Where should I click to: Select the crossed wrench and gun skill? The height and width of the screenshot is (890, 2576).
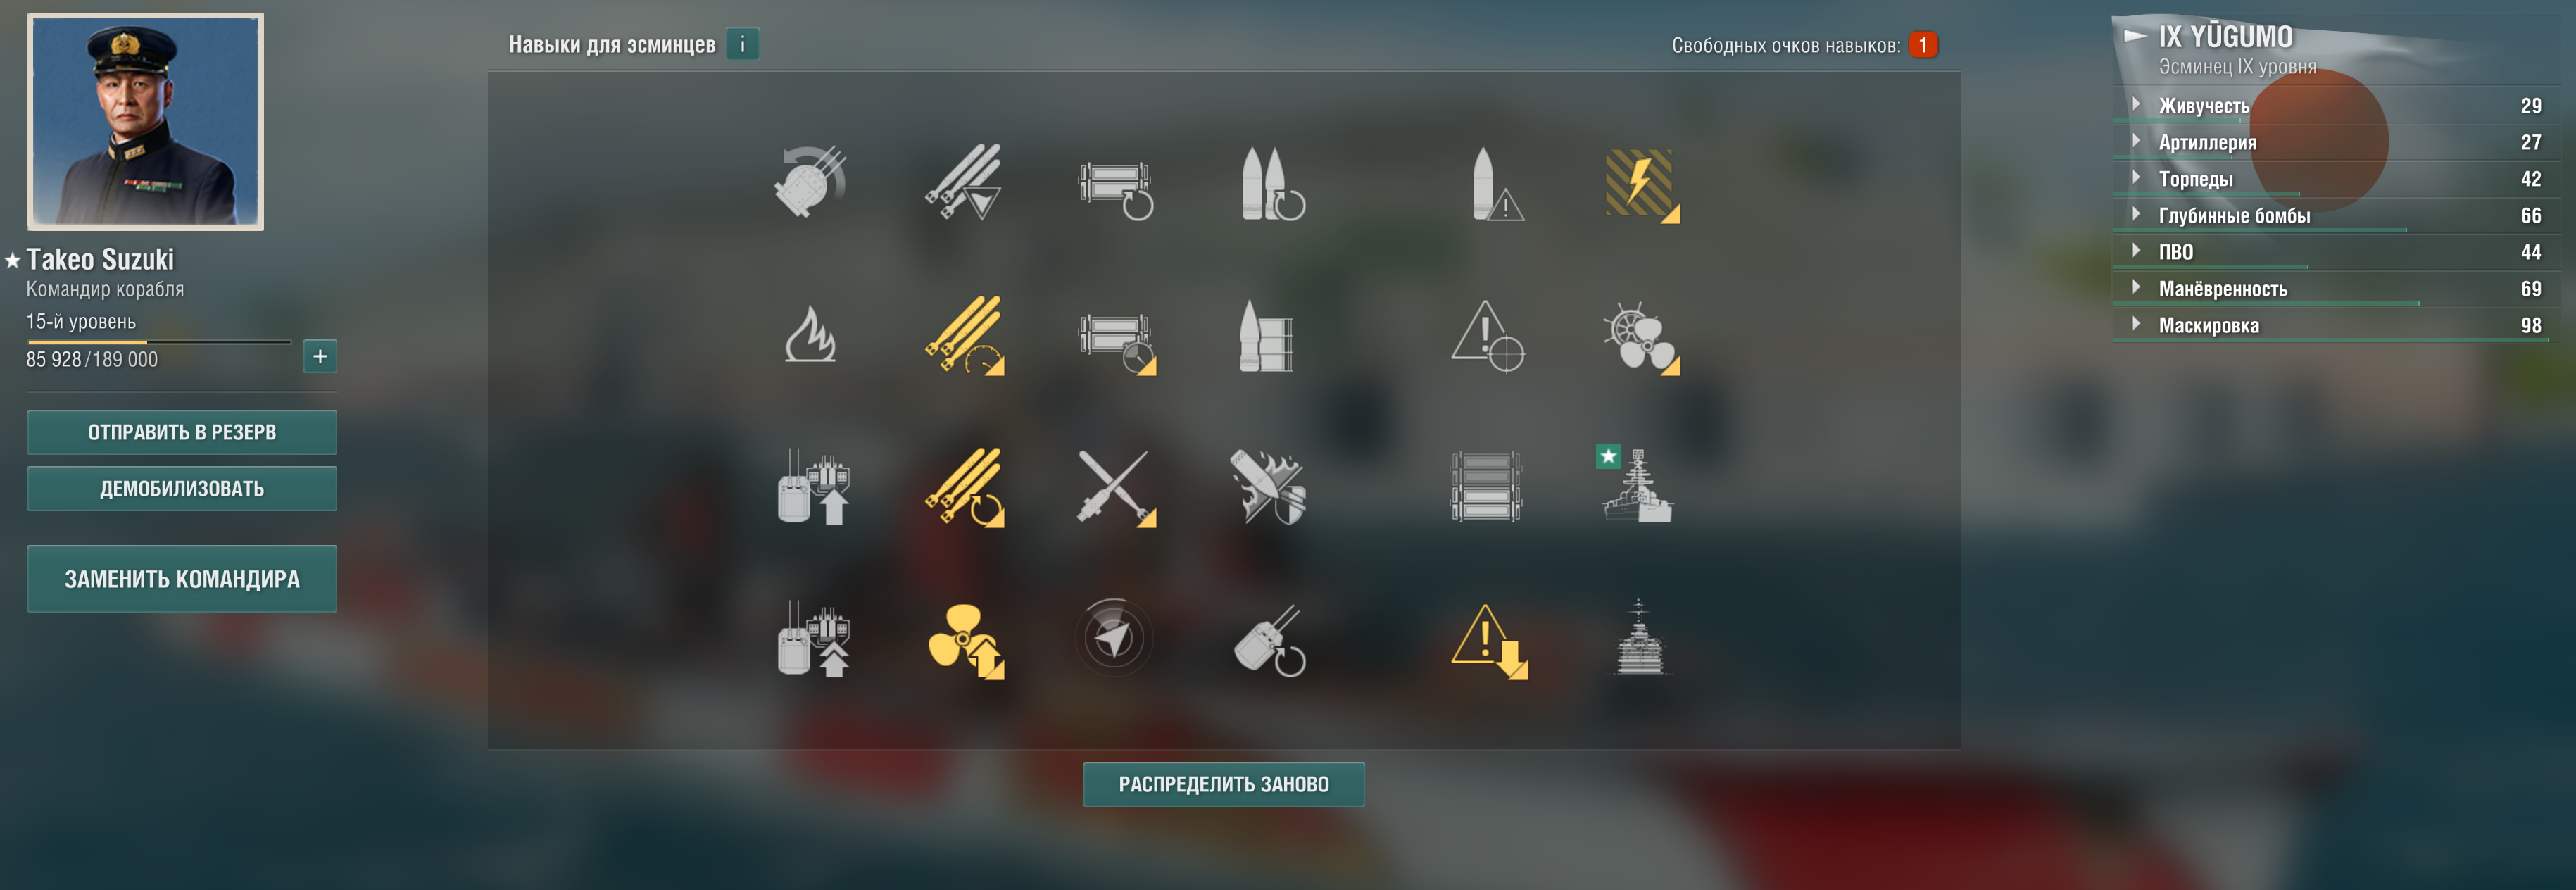[1115, 487]
